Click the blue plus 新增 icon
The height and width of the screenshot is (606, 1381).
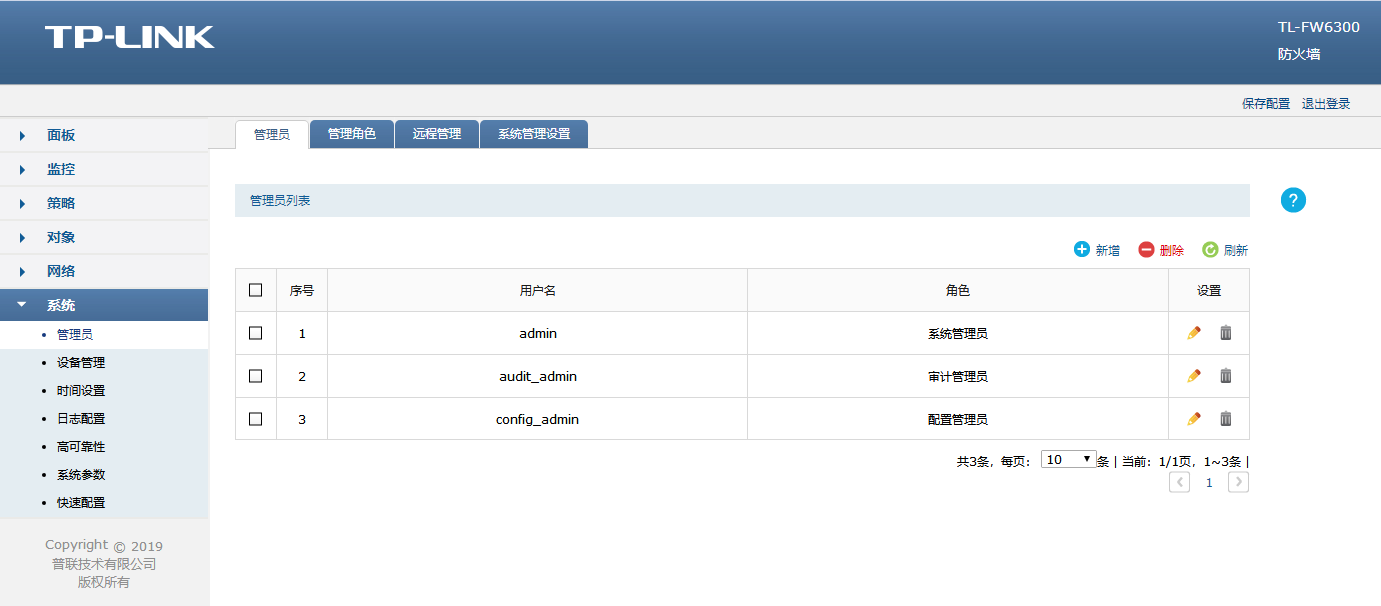(x=1081, y=250)
